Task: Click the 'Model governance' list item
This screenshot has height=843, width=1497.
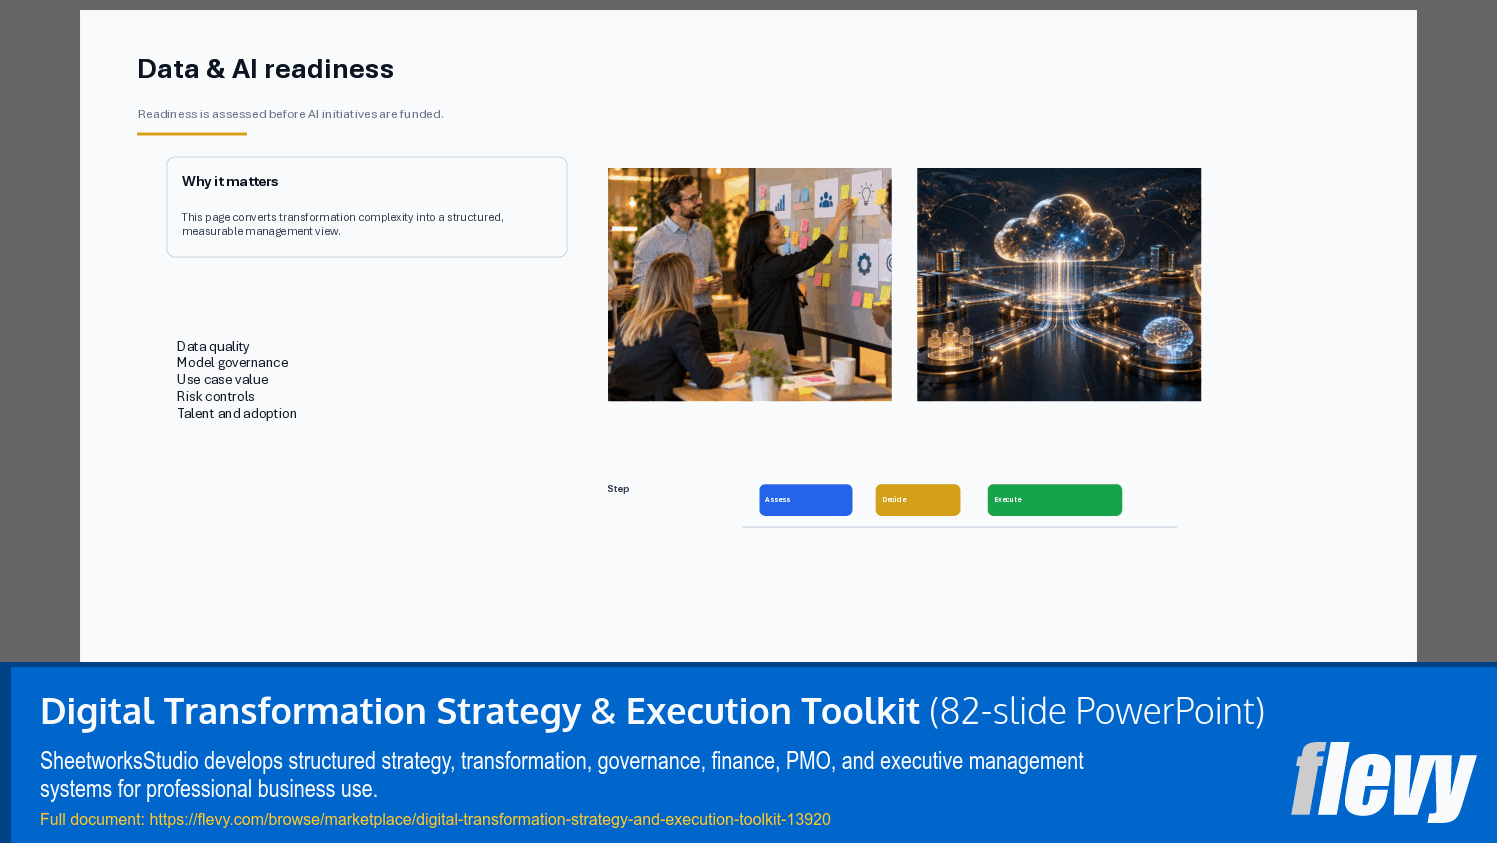Action: tap(232, 363)
